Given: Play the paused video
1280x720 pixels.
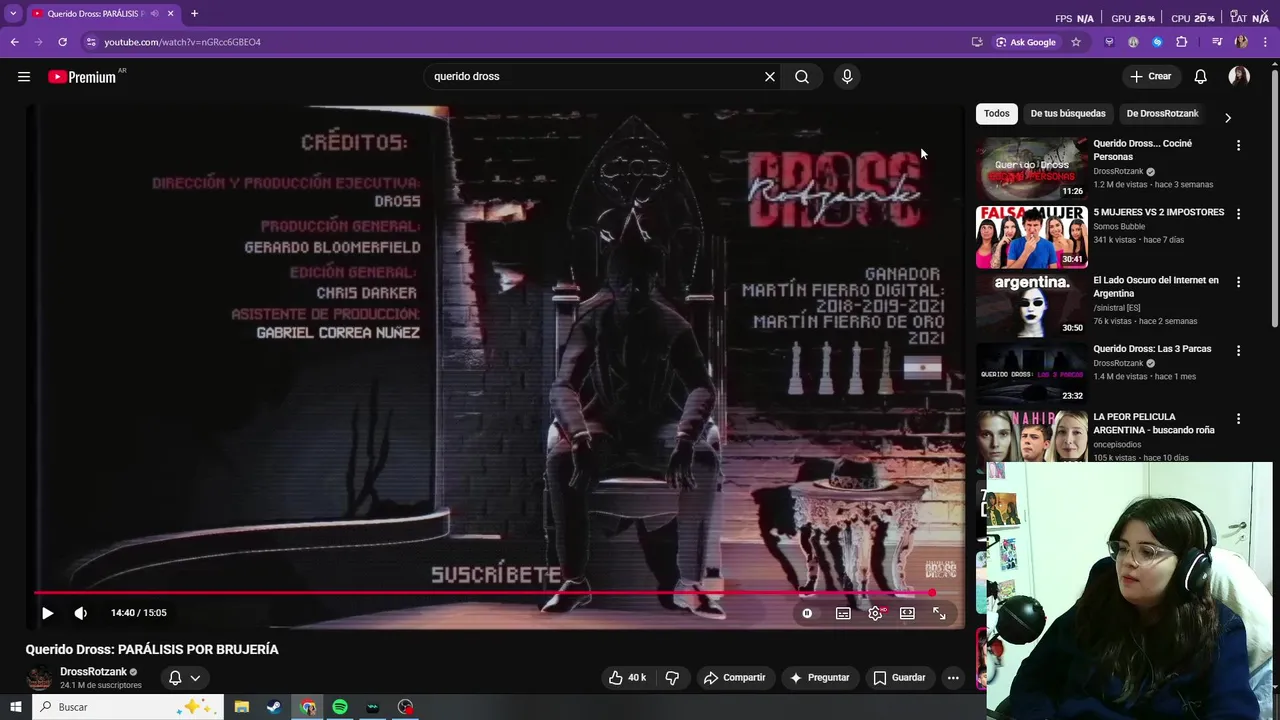Looking at the screenshot, I should pyautogui.click(x=47, y=613).
